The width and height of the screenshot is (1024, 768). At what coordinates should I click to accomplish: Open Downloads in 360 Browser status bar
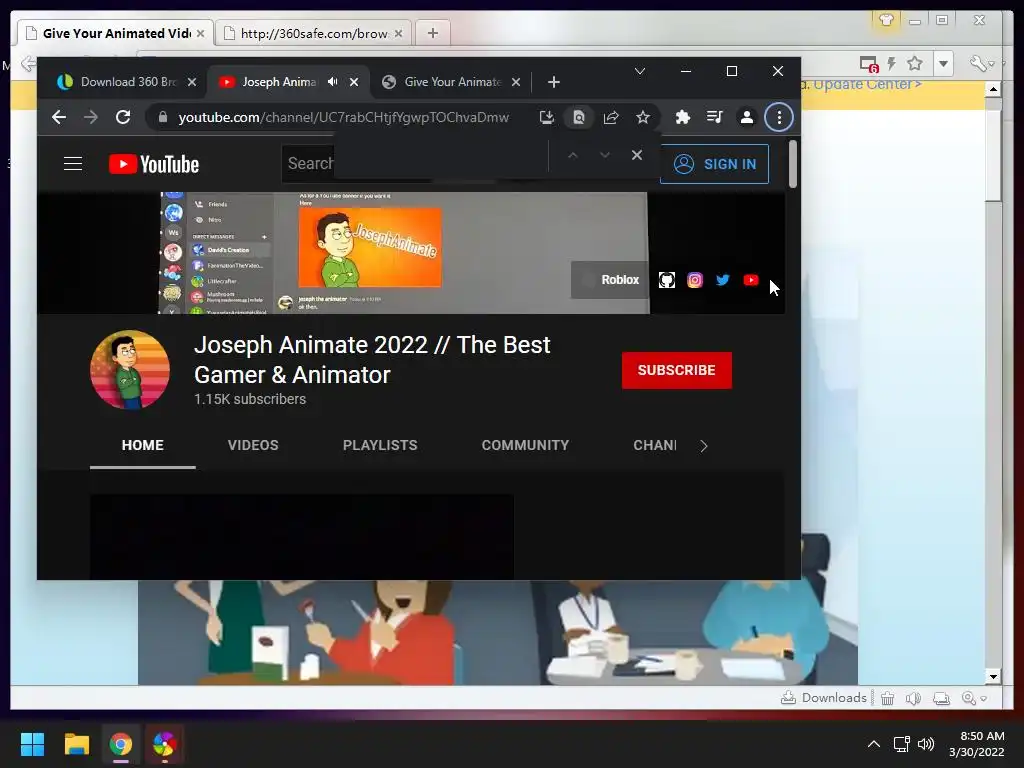coord(824,698)
